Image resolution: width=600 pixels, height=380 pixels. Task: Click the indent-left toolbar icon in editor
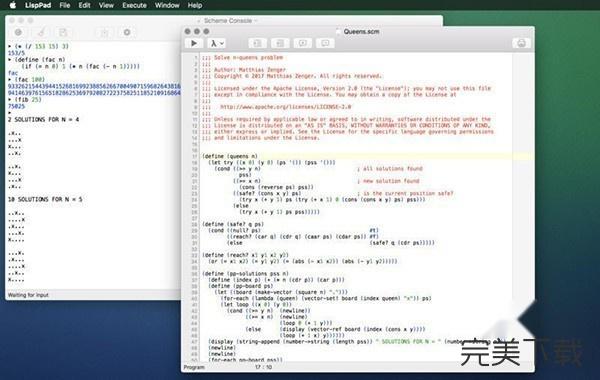[258, 43]
